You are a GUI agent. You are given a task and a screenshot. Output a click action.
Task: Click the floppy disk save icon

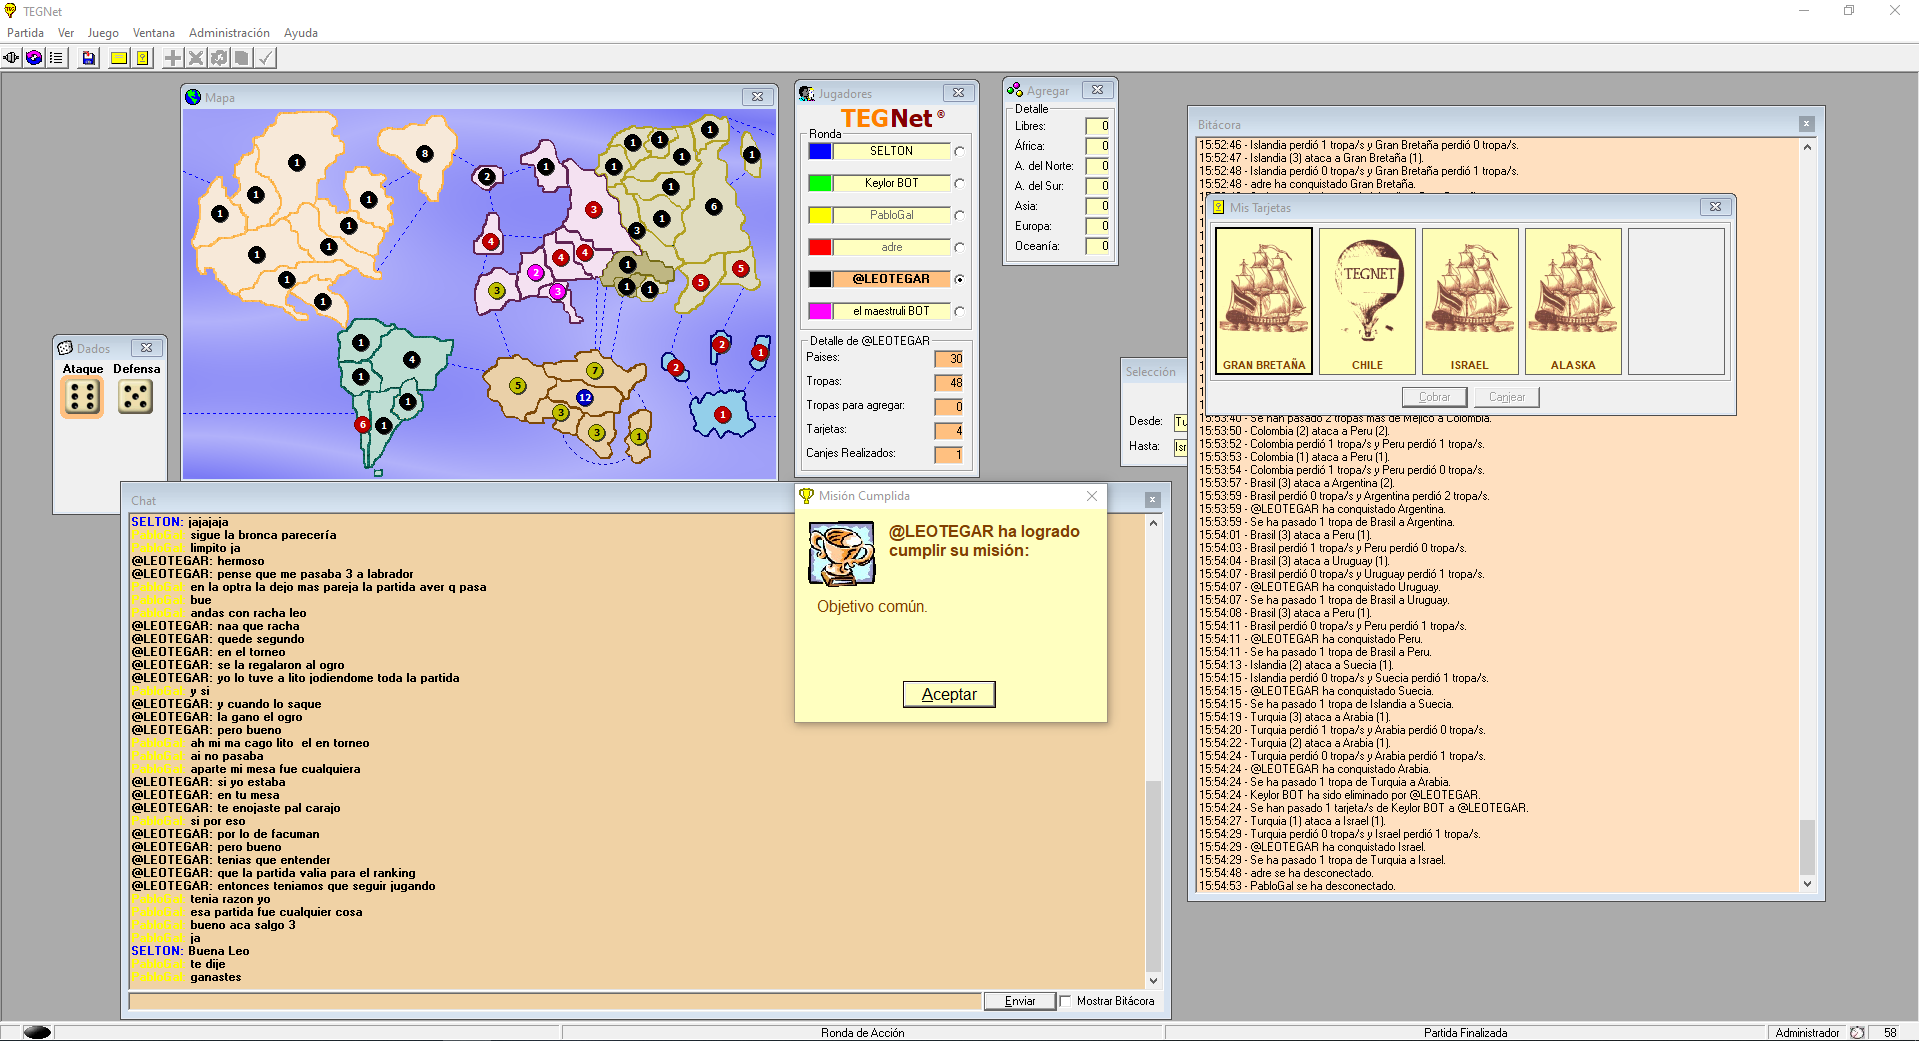coord(89,58)
